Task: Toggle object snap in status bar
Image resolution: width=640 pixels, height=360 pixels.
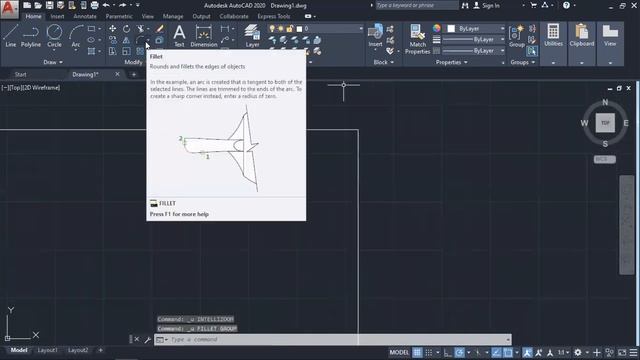Action: (508, 352)
